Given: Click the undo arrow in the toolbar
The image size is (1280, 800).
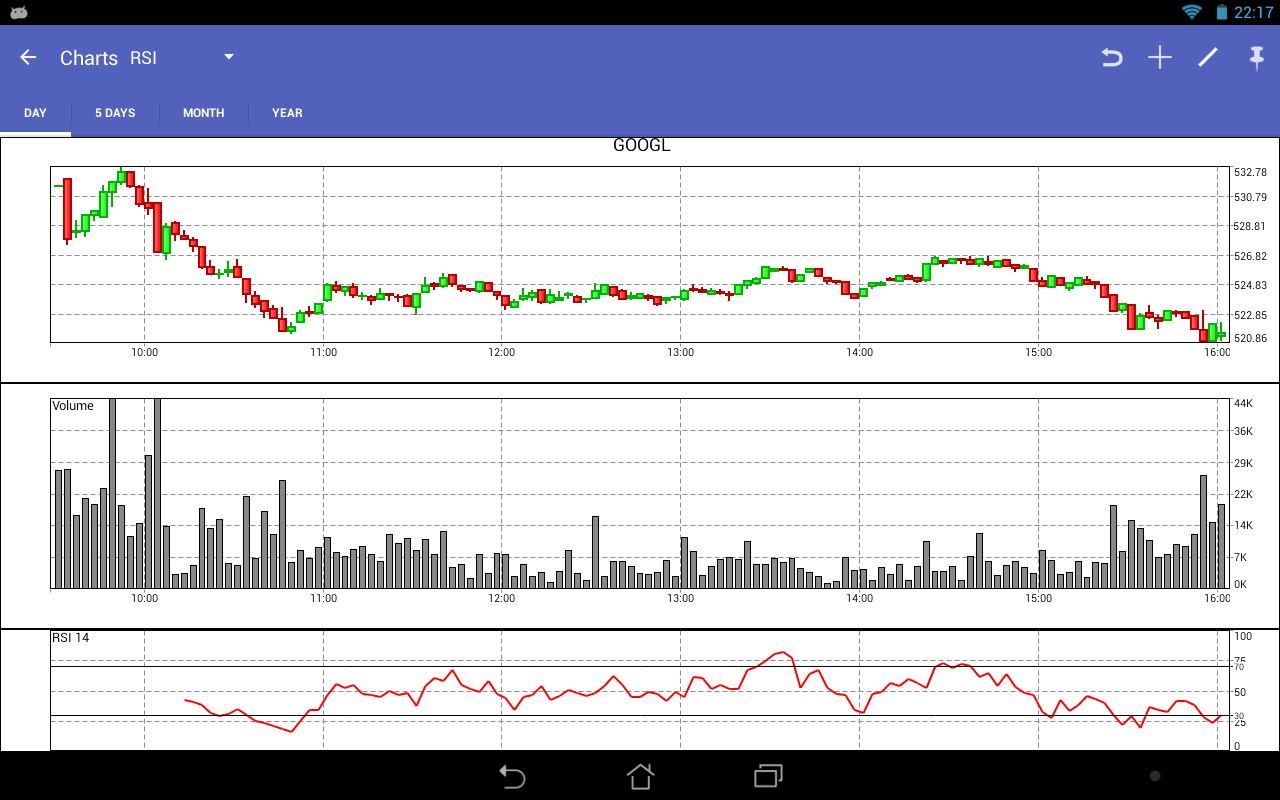Looking at the screenshot, I should click(x=1111, y=58).
